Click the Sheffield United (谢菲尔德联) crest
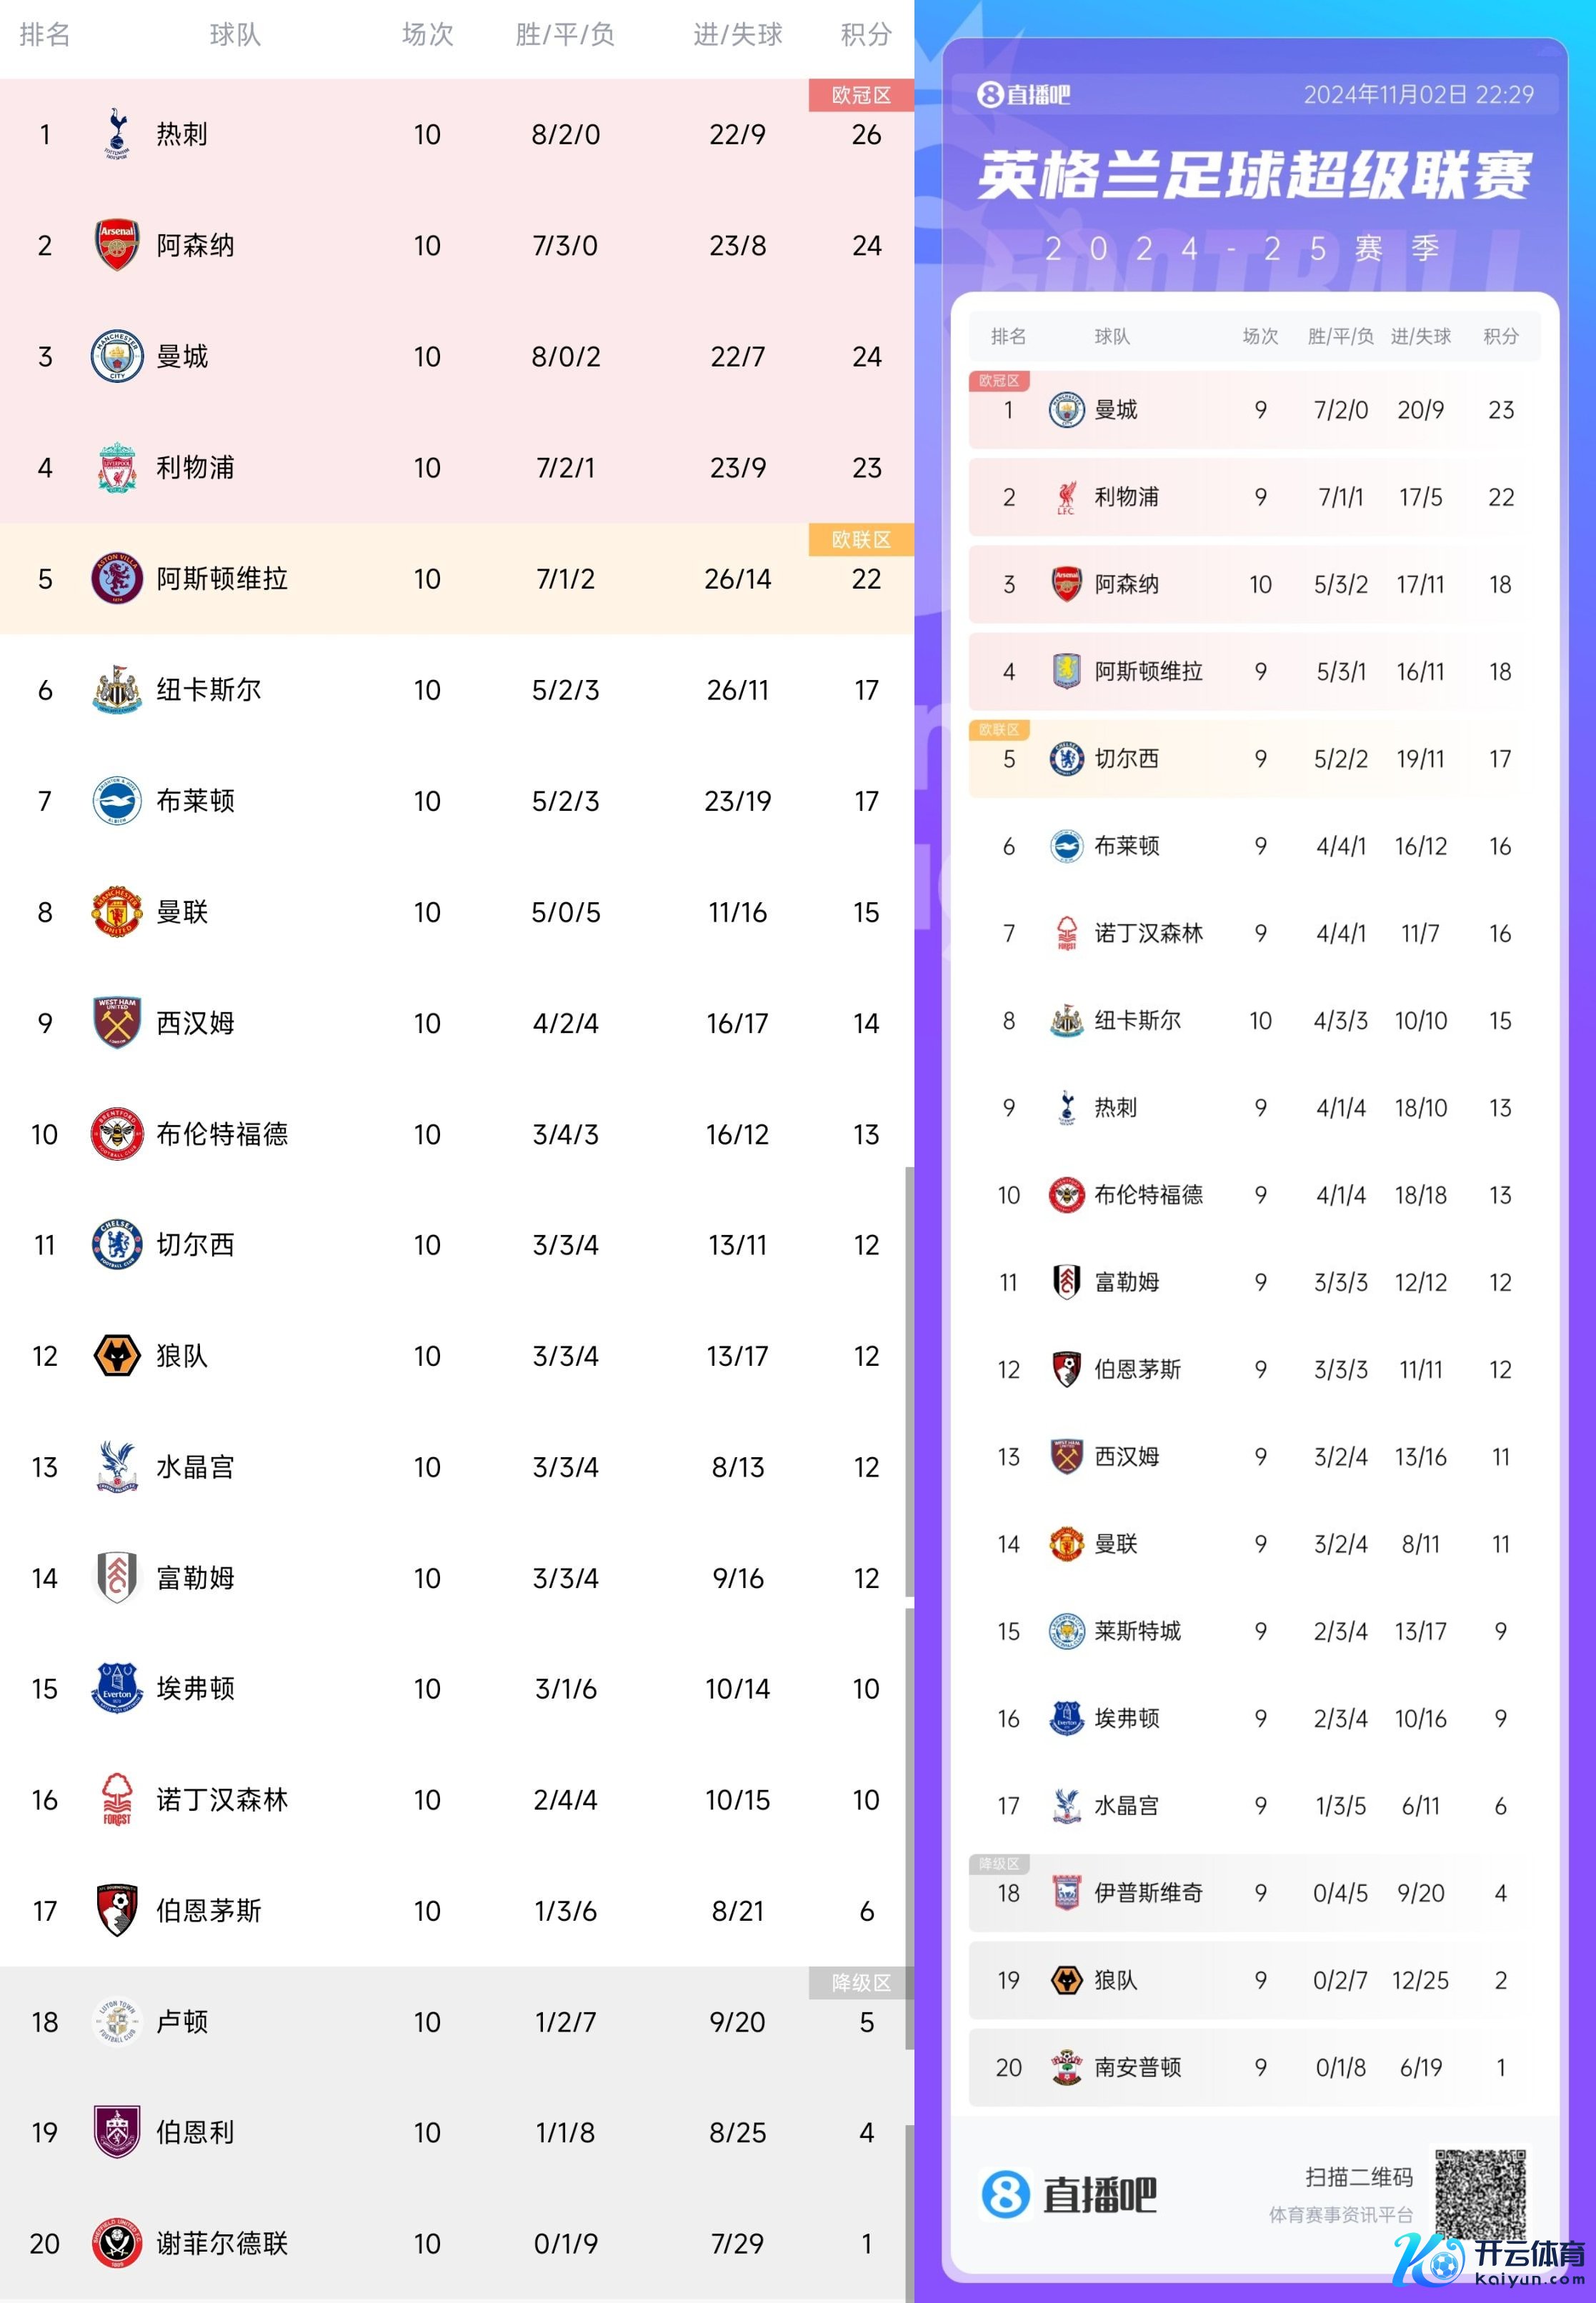Image resolution: width=1596 pixels, height=2303 pixels. [x=117, y=2243]
